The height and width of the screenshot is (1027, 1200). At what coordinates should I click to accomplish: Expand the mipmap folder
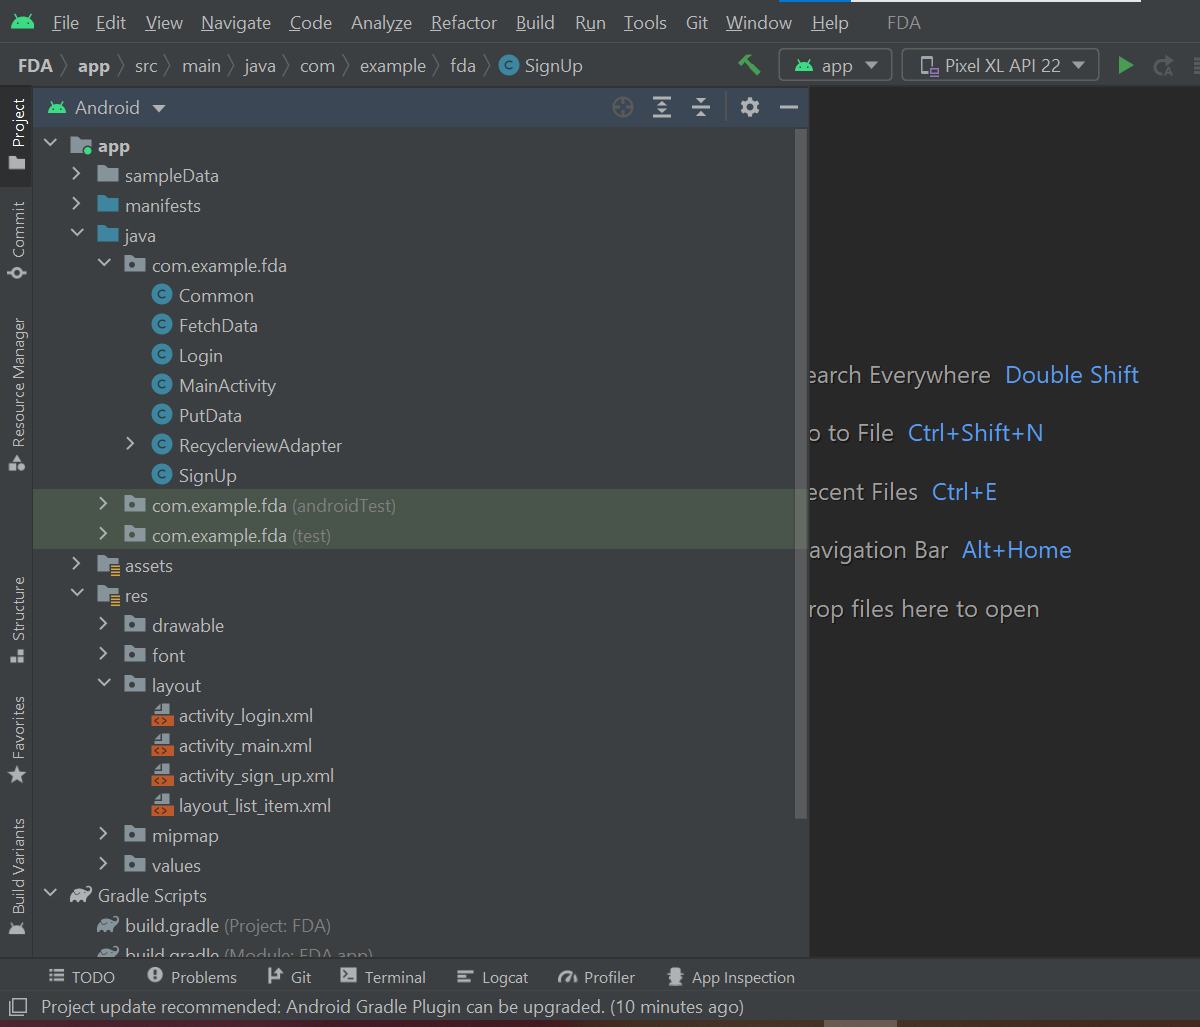[104, 835]
